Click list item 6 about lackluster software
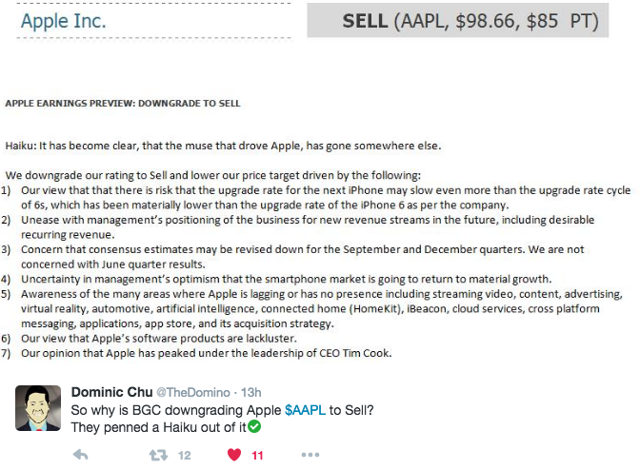The width and height of the screenshot is (640, 470). (x=149, y=338)
